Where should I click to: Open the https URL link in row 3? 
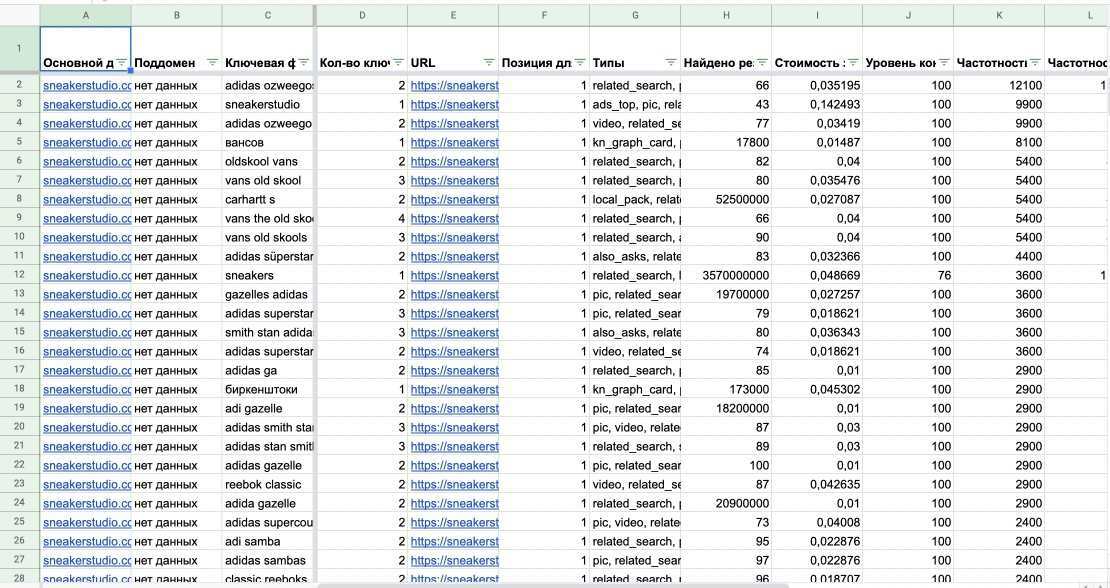click(x=454, y=105)
